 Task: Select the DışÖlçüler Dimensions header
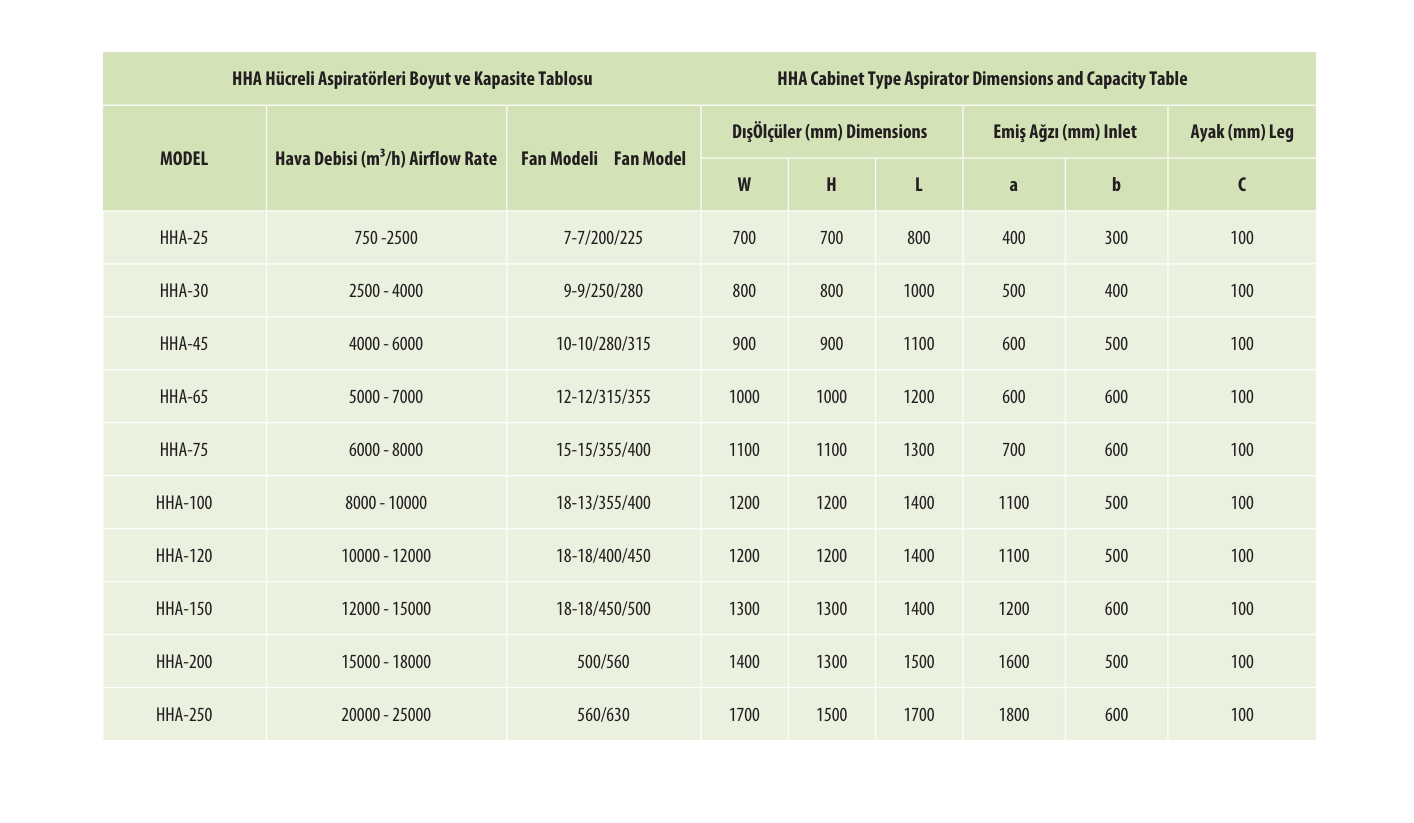pos(829,132)
